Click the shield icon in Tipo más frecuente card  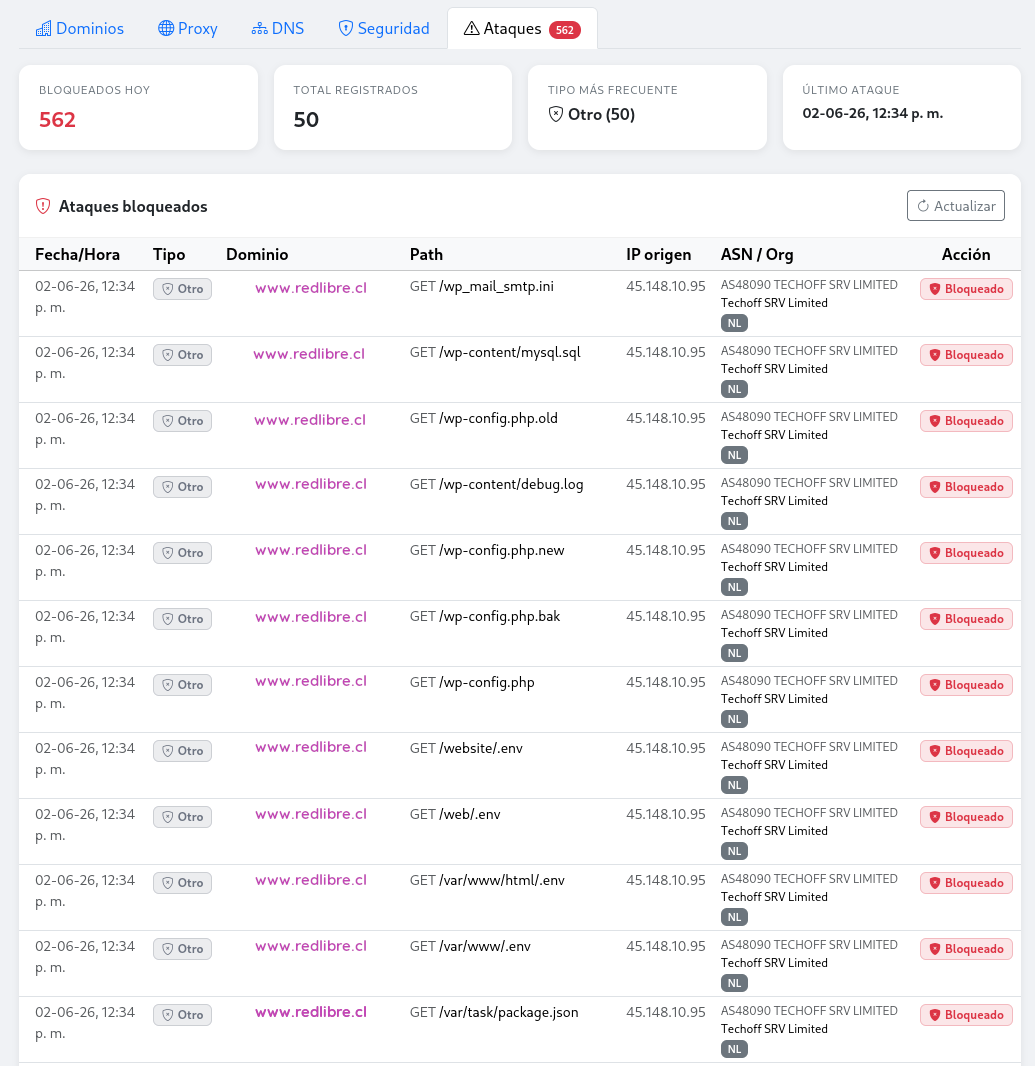[x=556, y=114]
